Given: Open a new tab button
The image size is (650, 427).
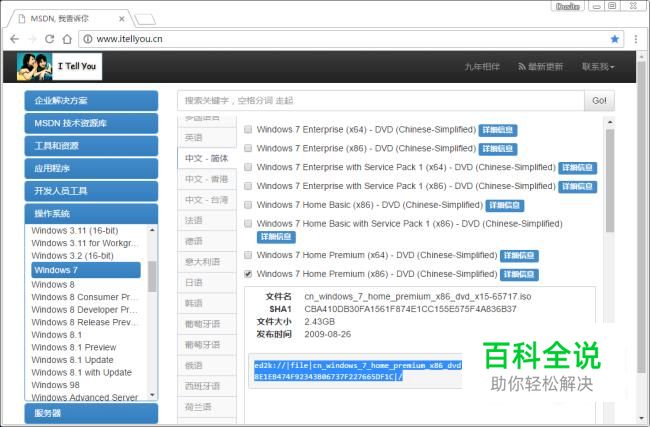Looking at the screenshot, I should click(146, 19).
